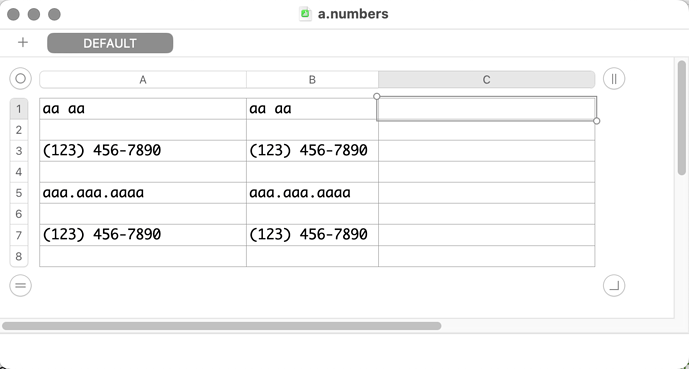
Task: Click cell B5 containing aaa.aaa.aaaa
Action: coord(312,193)
